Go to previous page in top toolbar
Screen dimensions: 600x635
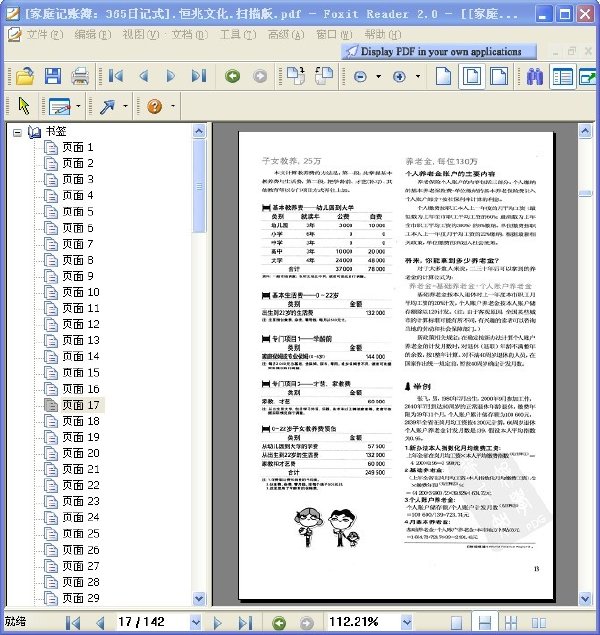click(144, 76)
